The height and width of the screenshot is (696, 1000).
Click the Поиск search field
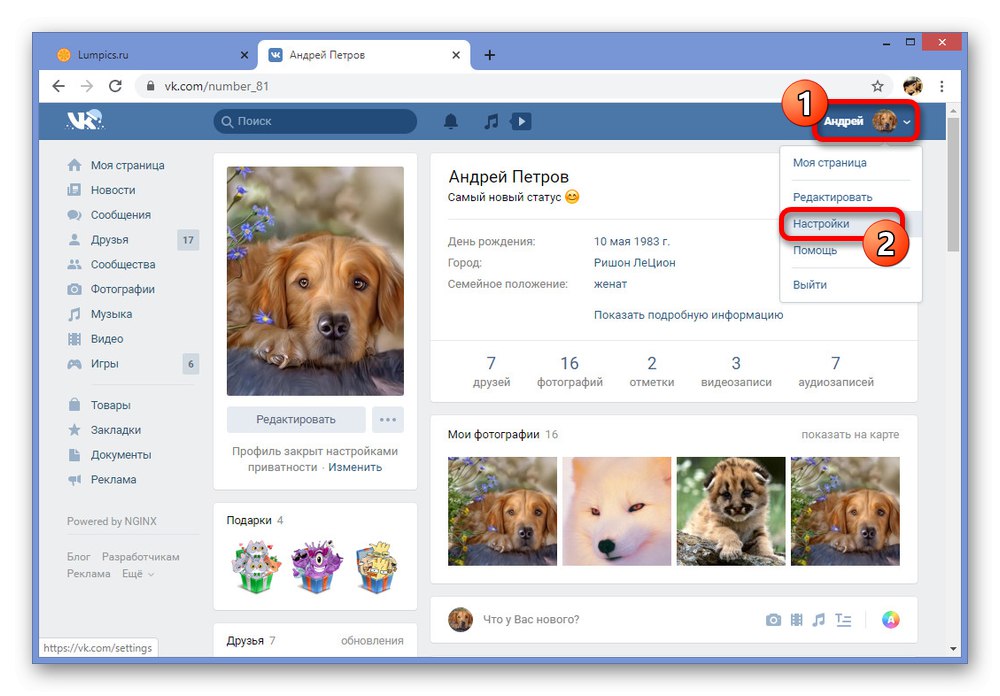coord(315,121)
